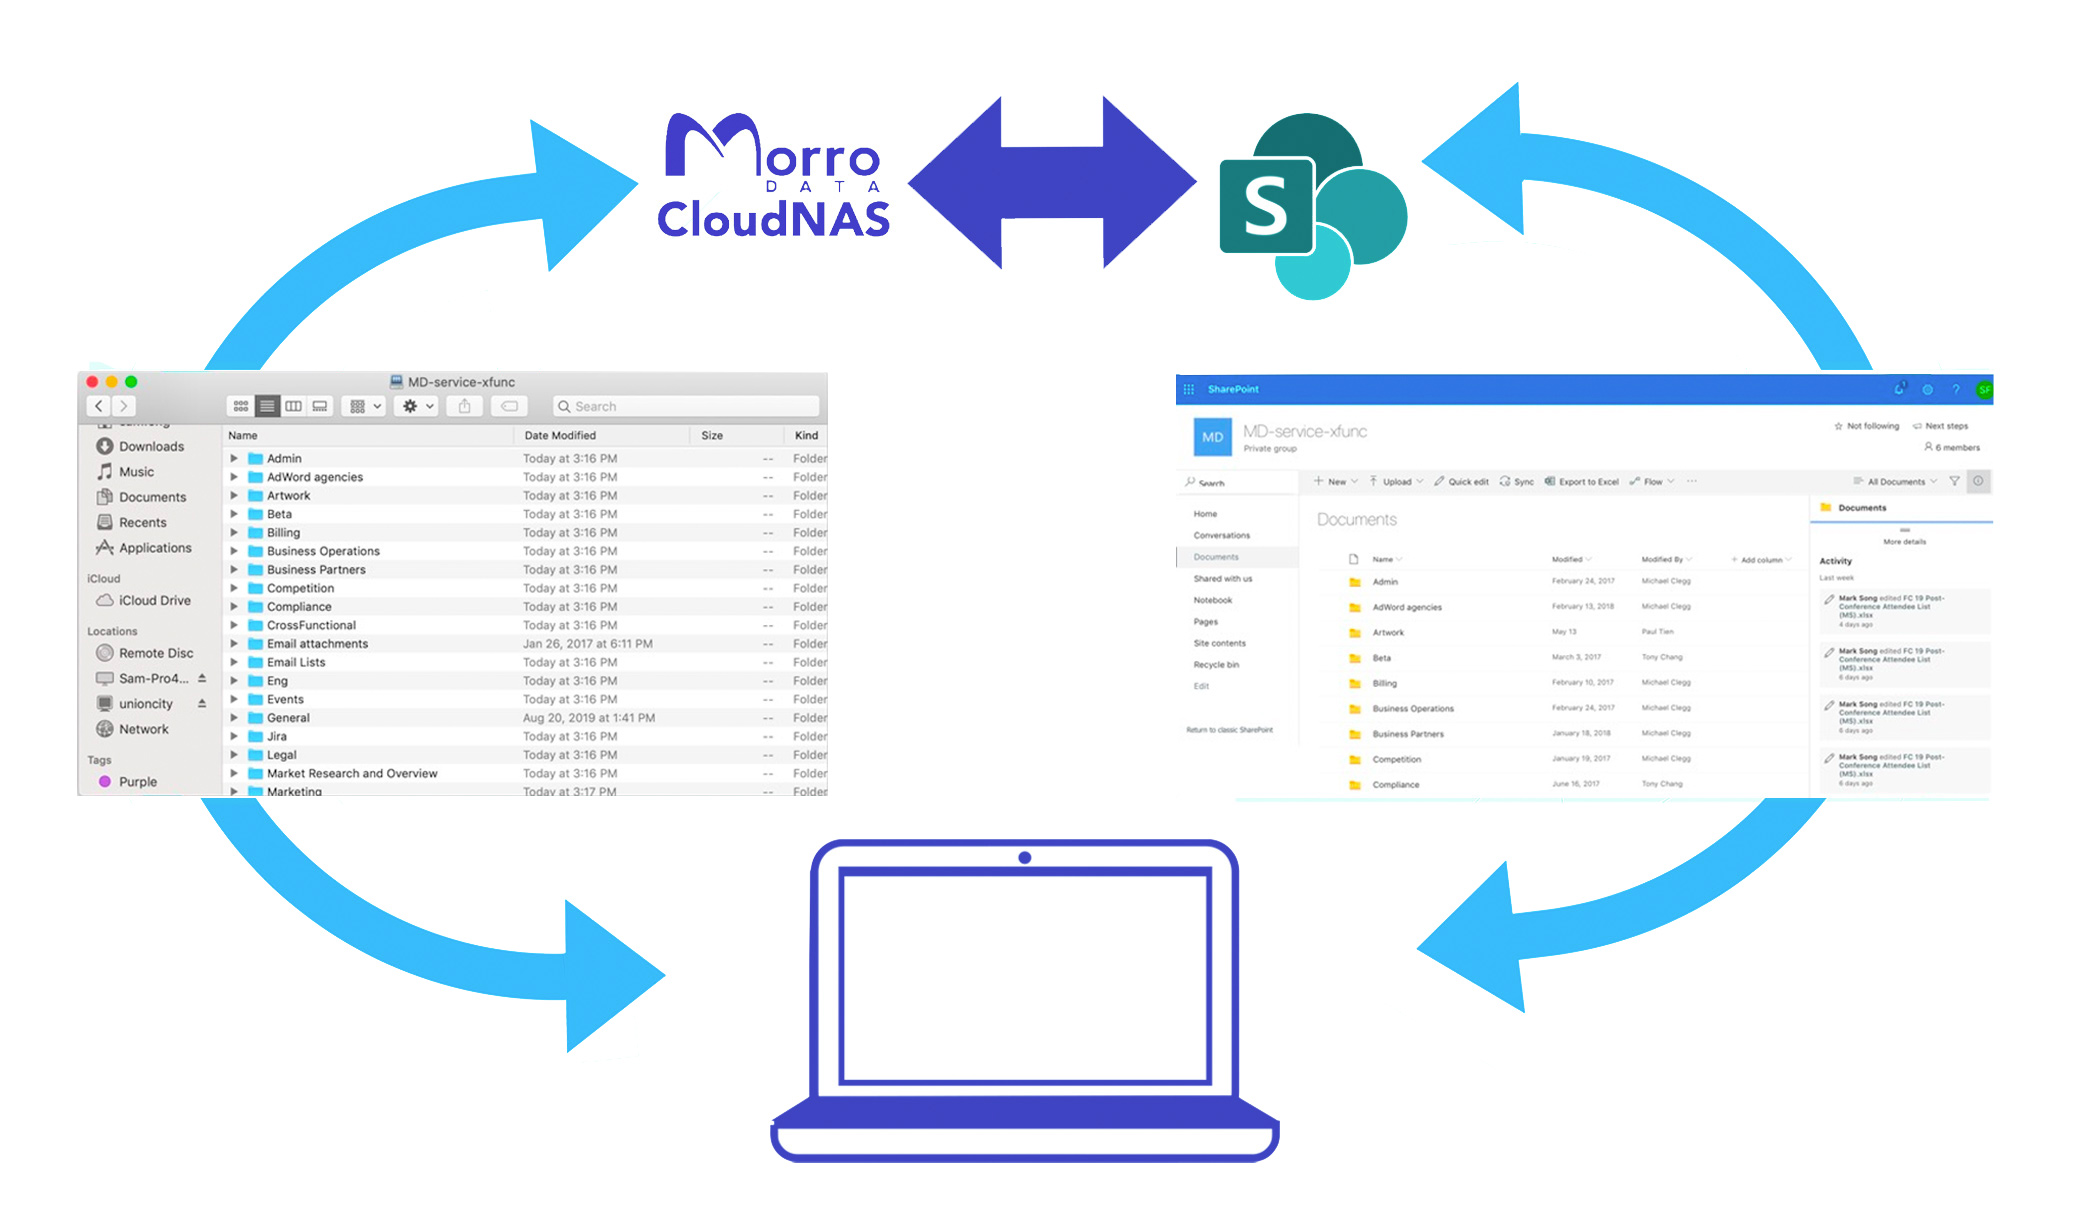The height and width of the screenshot is (1225, 2096).
Task: Open Add column dropdown in SharePoint
Action: pyautogui.click(x=1761, y=560)
